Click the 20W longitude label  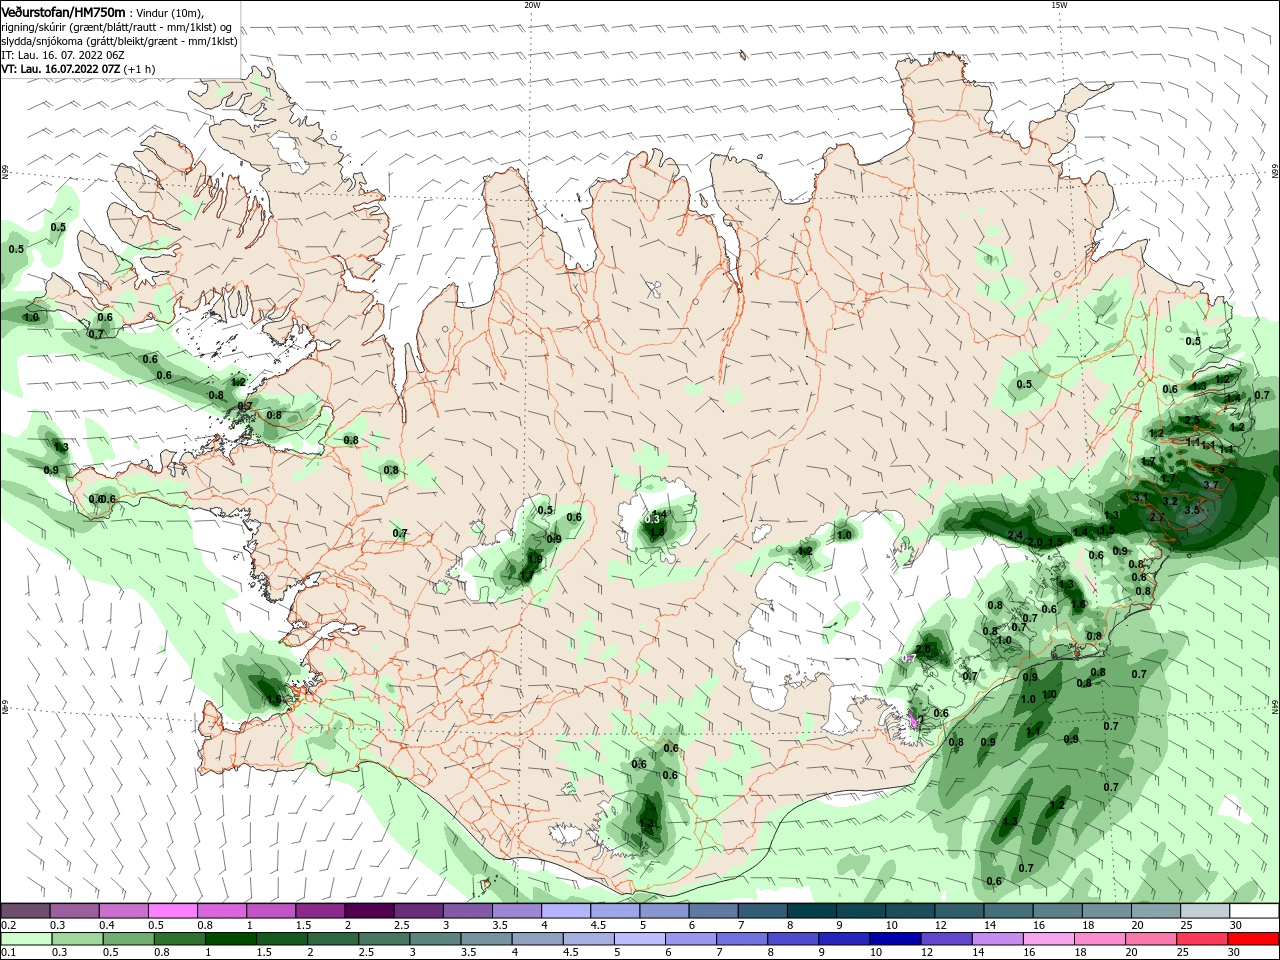(532, 5)
